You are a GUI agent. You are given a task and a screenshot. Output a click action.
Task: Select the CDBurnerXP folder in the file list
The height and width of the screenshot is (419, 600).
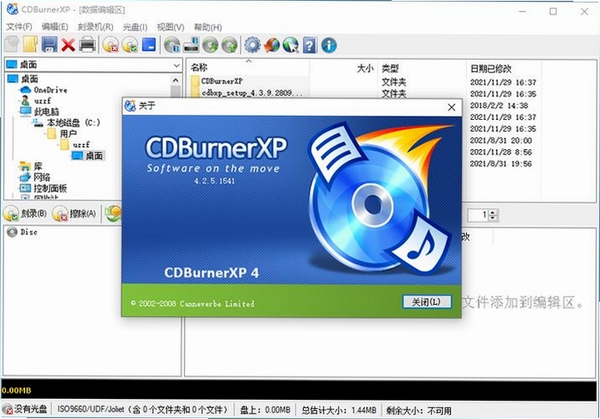point(222,81)
